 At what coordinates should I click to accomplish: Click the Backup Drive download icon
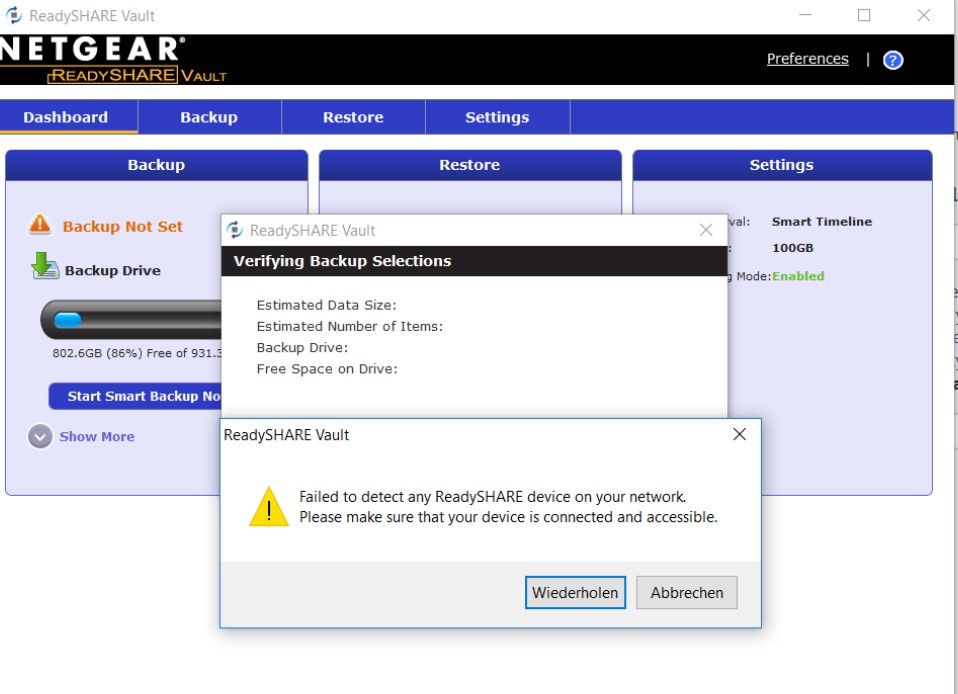[45, 266]
